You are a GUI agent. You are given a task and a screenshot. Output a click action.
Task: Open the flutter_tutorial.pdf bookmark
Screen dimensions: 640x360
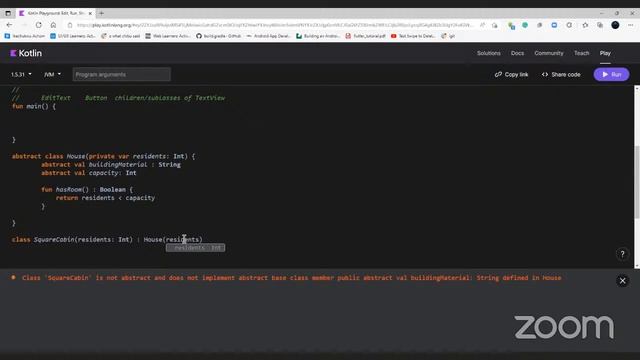click(x=365, y=36)
